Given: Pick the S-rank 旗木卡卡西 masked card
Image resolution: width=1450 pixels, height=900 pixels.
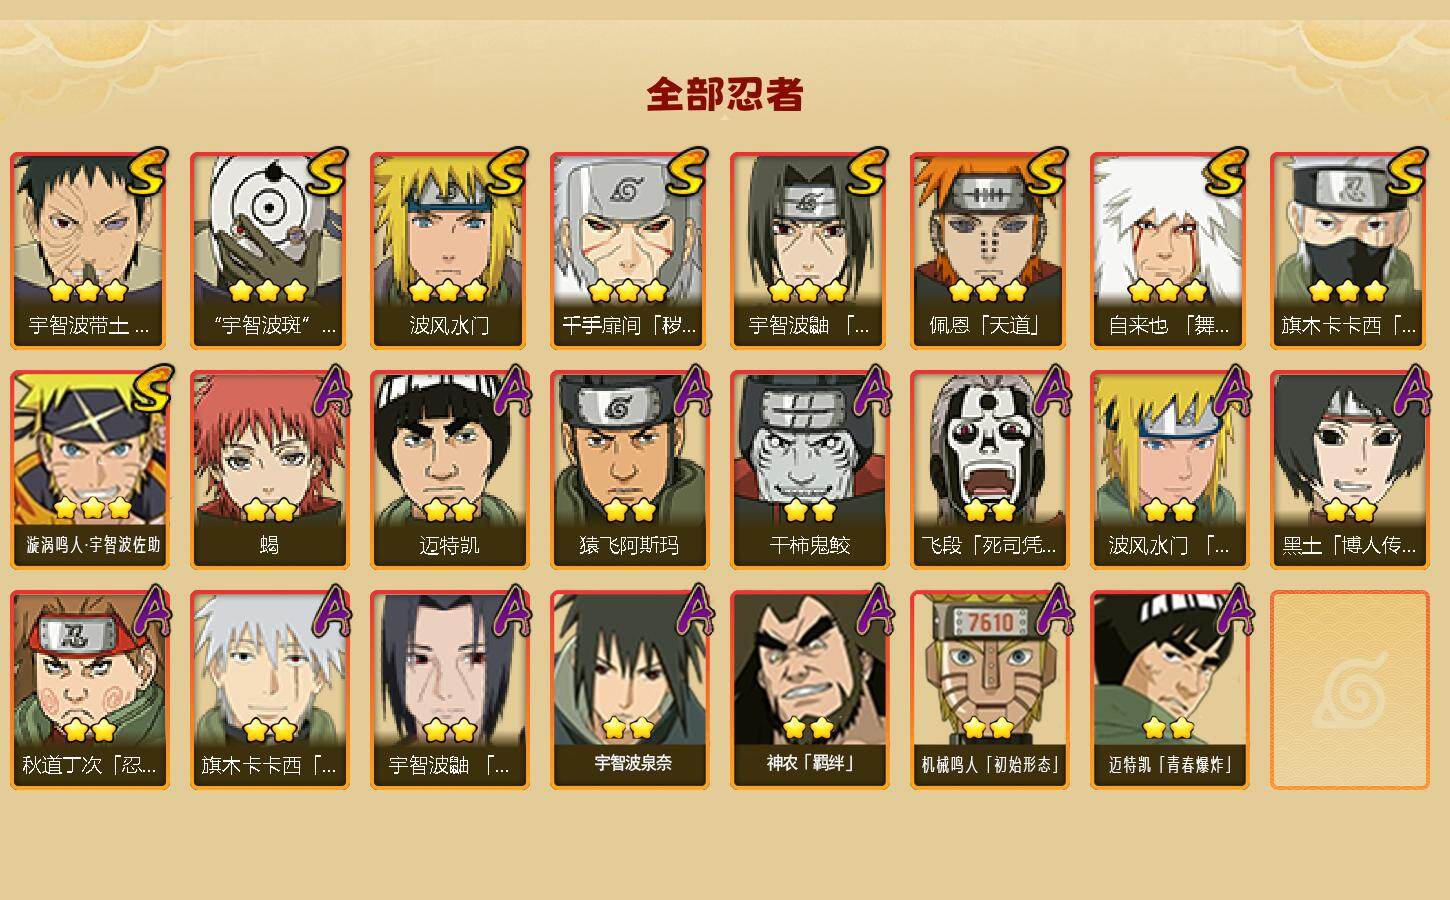Looking at the screenshot, I should pos(1350,250).
